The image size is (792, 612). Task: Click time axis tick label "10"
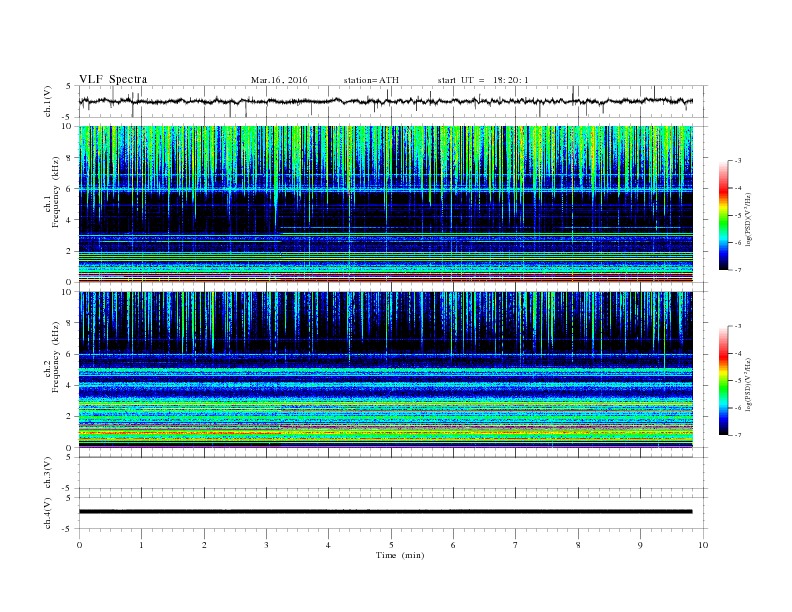coord(703,545)
